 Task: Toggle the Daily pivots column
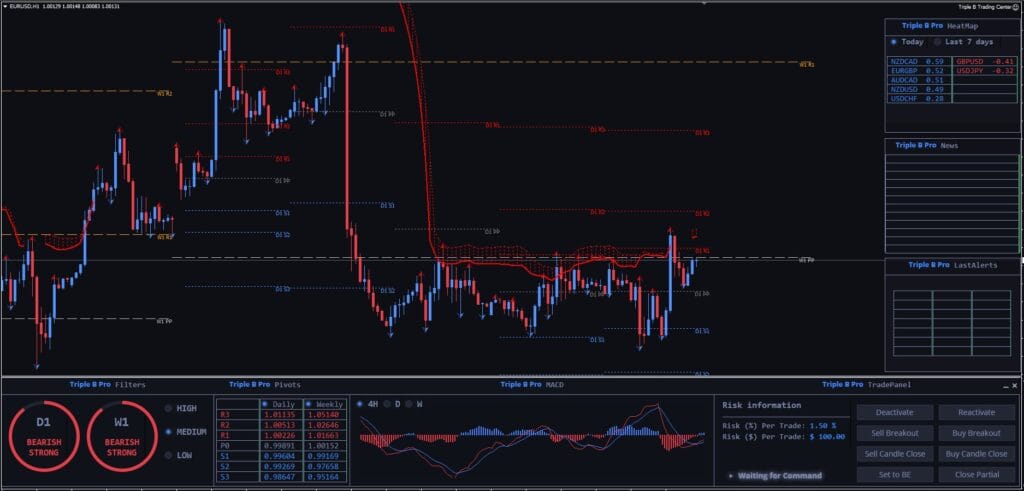(x=281, y=404)
